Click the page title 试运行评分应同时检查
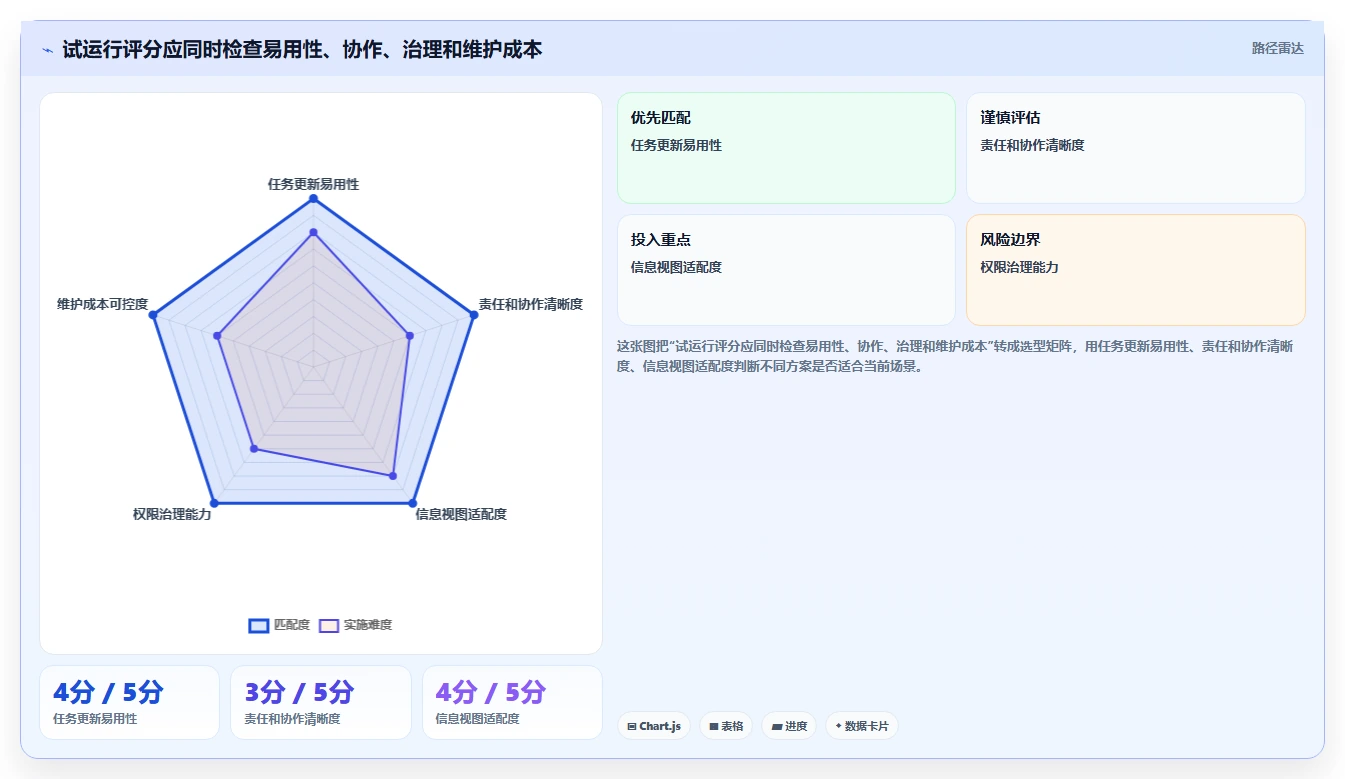The width and height of the screenshot is (1345, 779). (x=302, y=50)
